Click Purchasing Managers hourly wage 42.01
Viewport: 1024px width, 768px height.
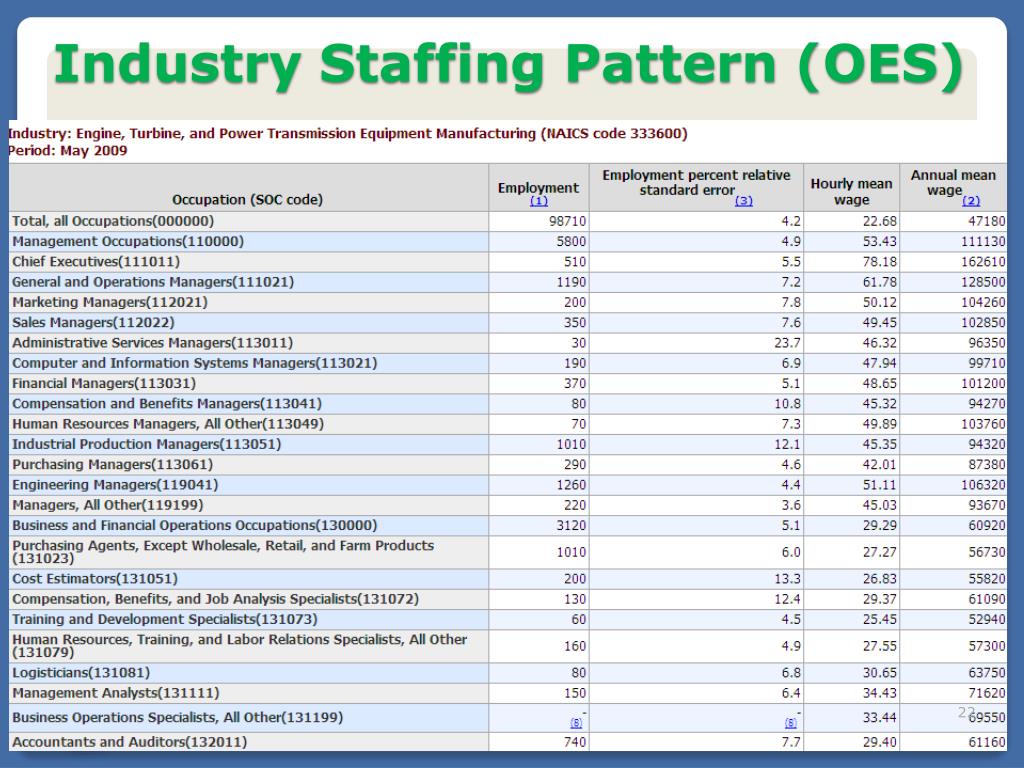[x=880, y=464]
